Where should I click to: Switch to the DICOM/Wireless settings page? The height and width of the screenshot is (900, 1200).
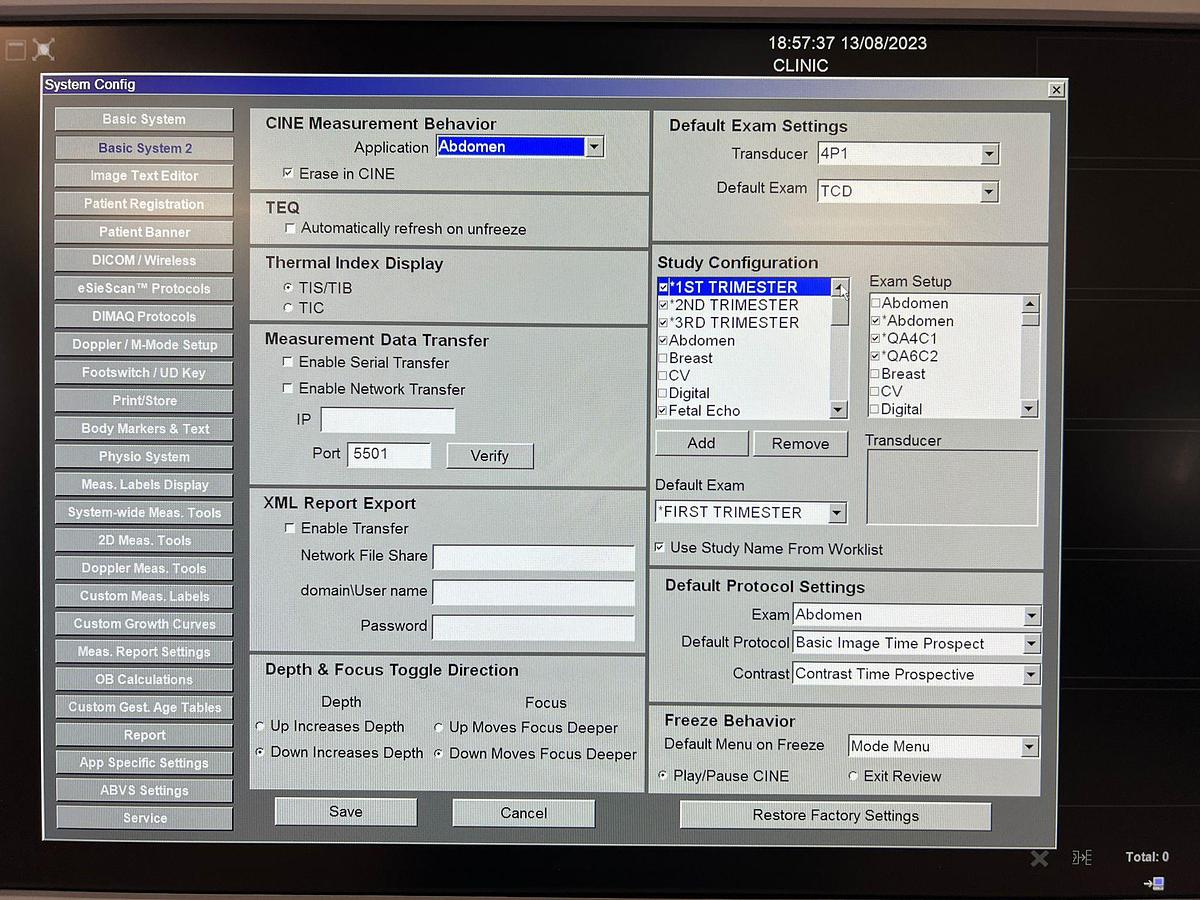pyautogui.click(x=143, y=260)
